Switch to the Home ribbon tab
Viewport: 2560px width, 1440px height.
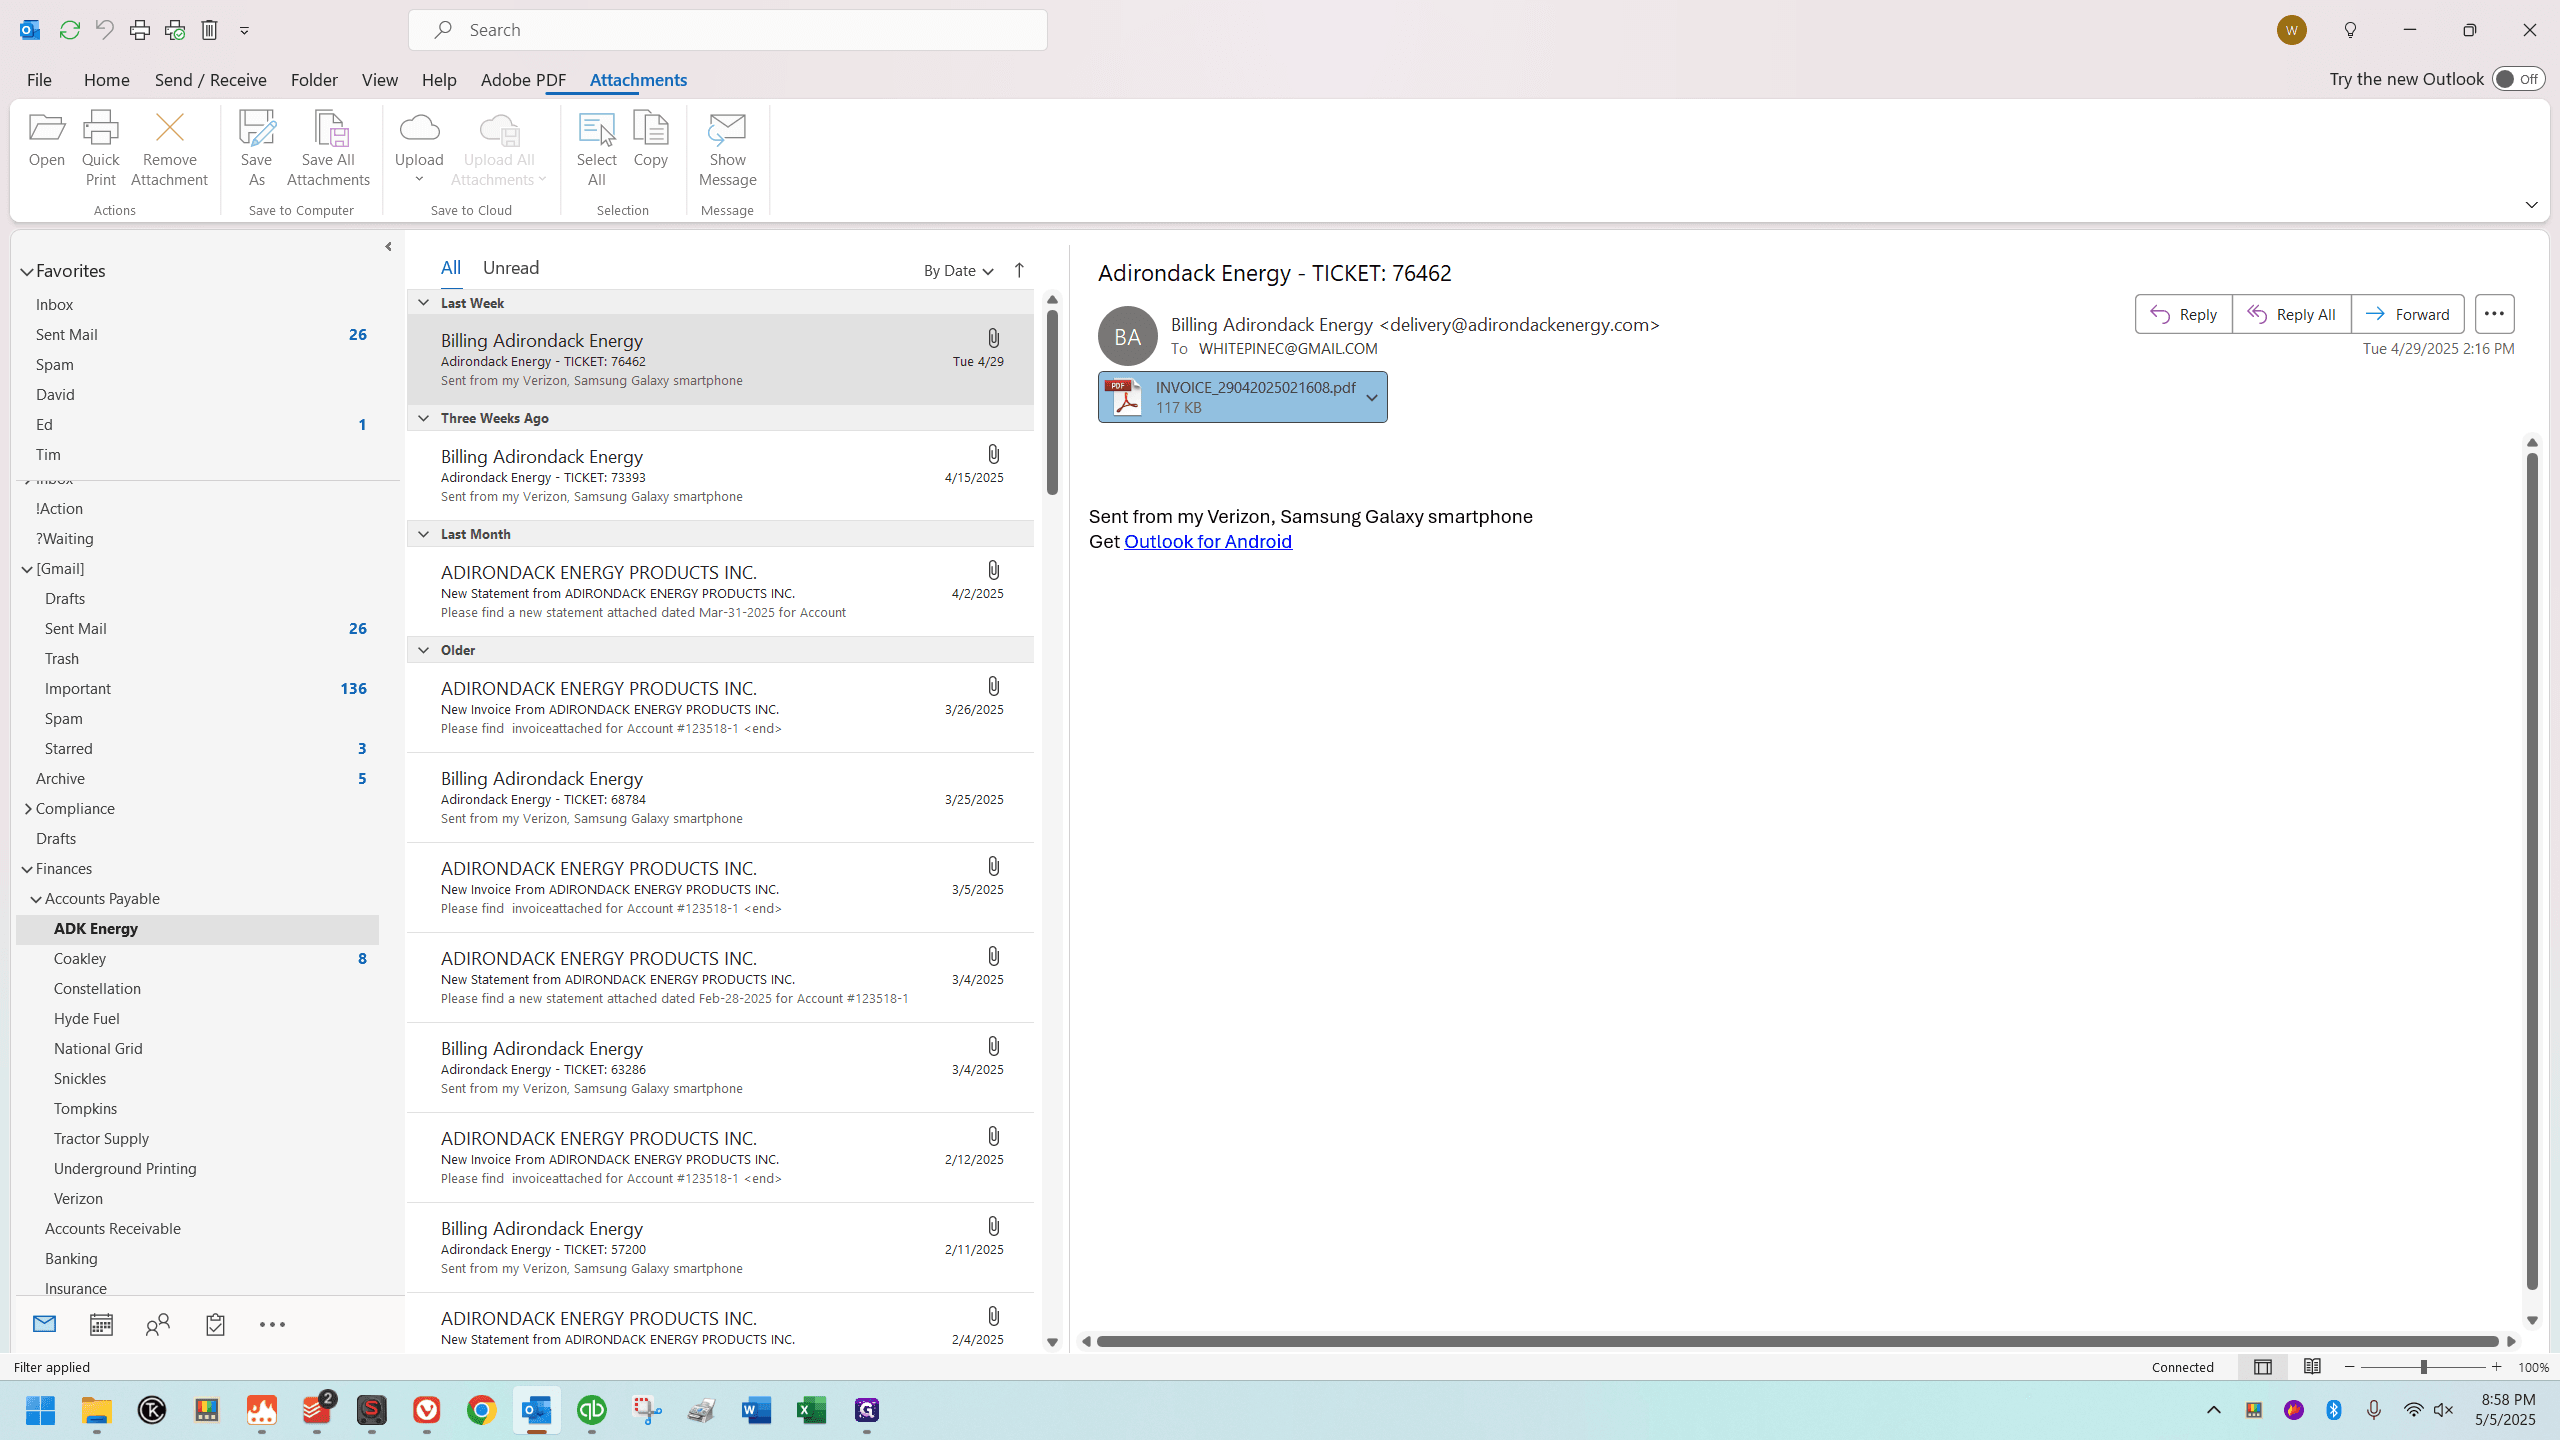coord(106,80)
